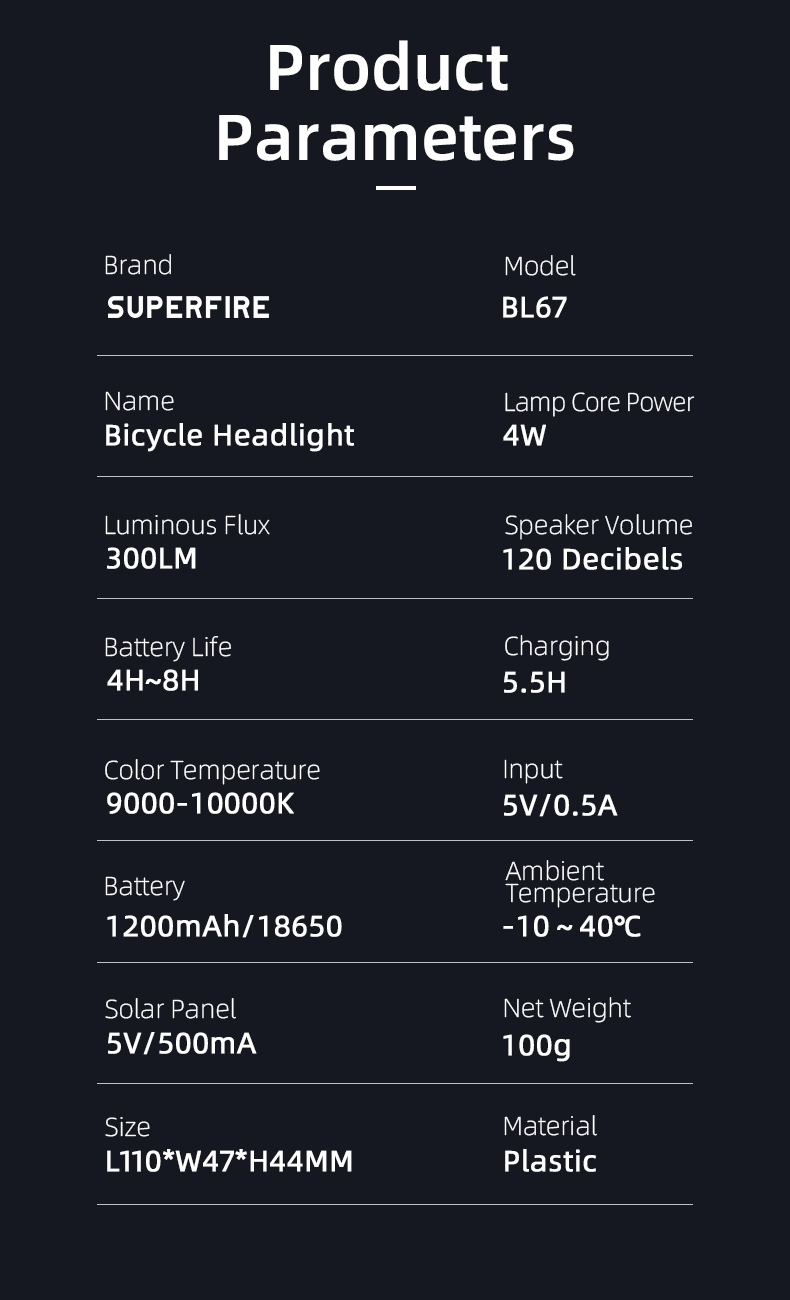The width and height of the screenshot is (790, 1300).
Task: Click the 5V/500mA solar panel value
Action: [x=181, y=1044]
